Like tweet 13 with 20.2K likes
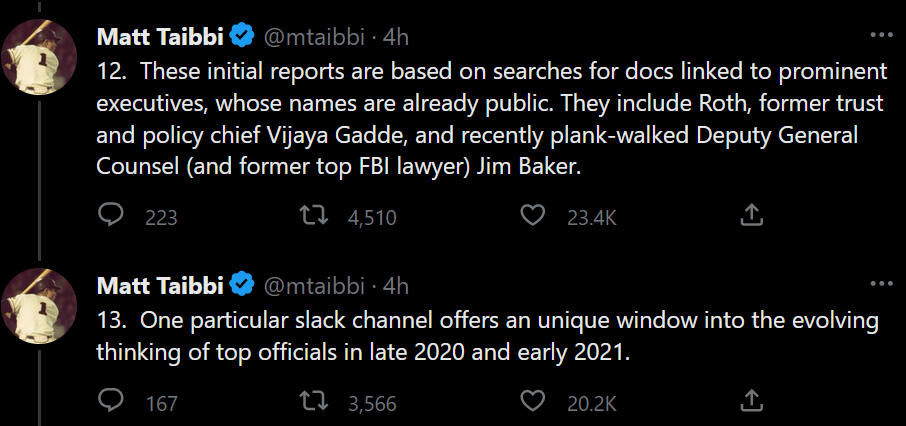 tap(536, 402)
